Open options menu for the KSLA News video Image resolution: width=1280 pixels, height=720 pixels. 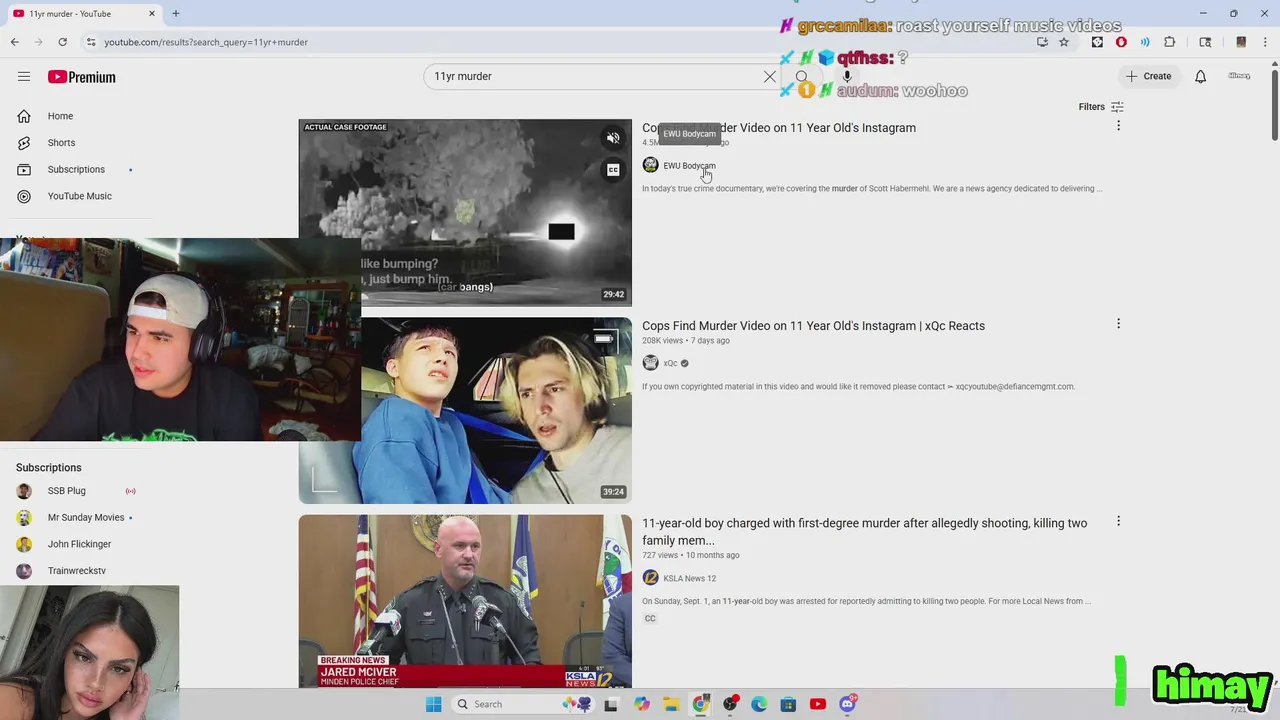[x=1118, y=521]
